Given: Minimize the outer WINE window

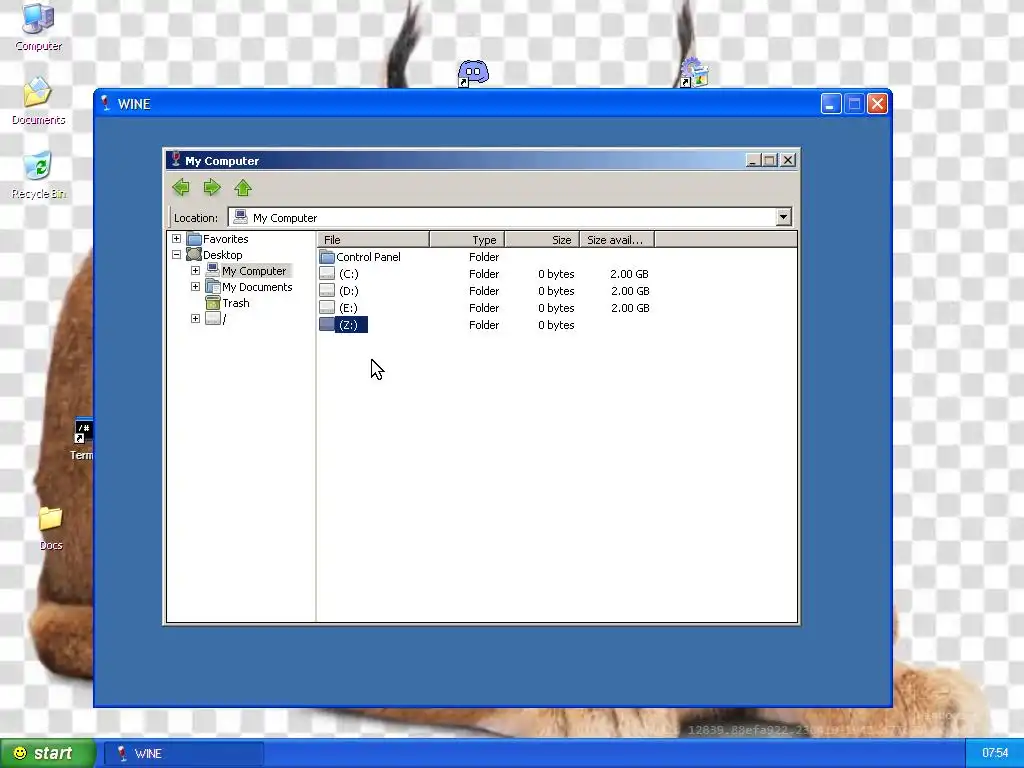Looking at the screenshot, I should tap(831, 104).
